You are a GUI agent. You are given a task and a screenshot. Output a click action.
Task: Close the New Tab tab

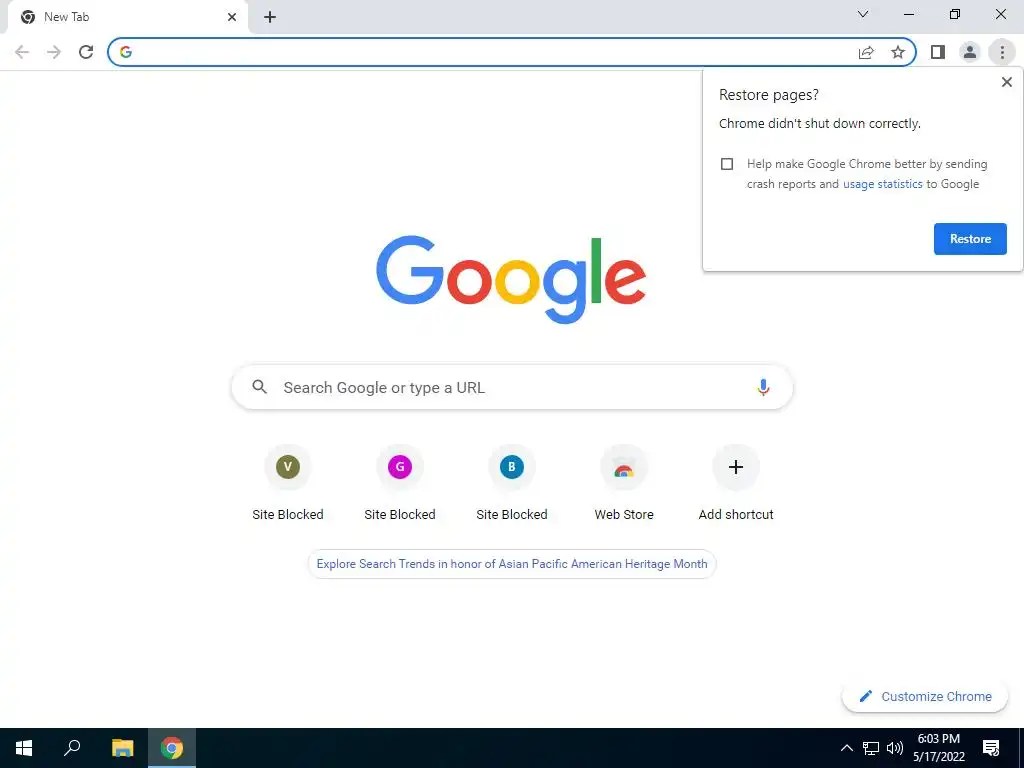click(x=232, y=17)
